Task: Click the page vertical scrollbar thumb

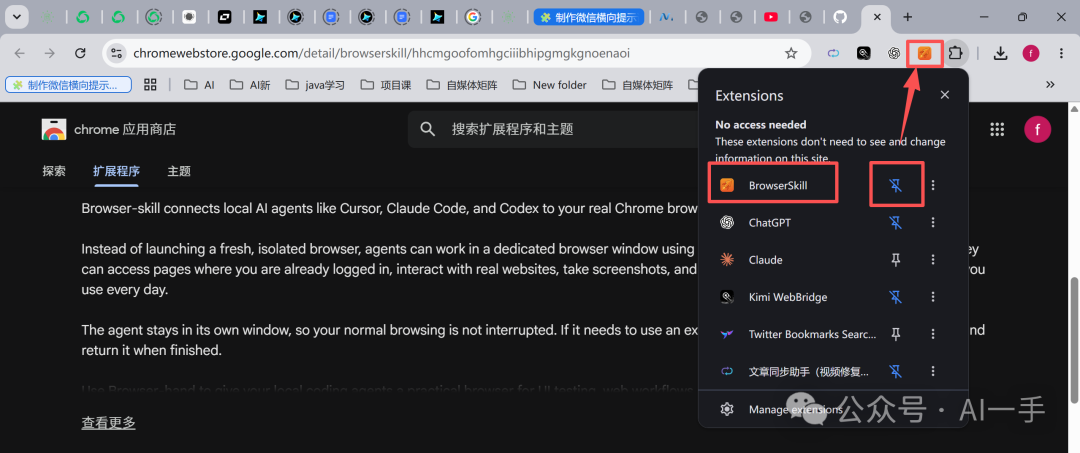Action: pyautogui.click(x=1073, y=339)
